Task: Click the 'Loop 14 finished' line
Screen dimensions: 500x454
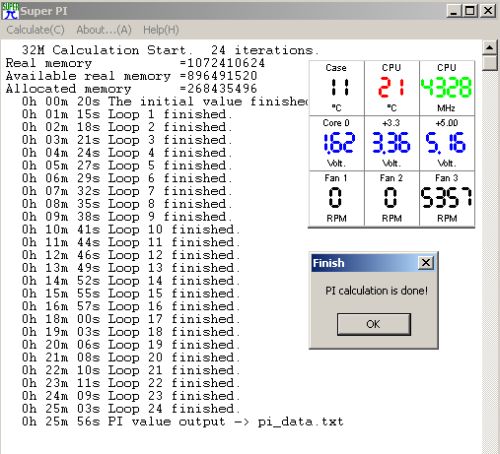Action: (x=131, y=281)
